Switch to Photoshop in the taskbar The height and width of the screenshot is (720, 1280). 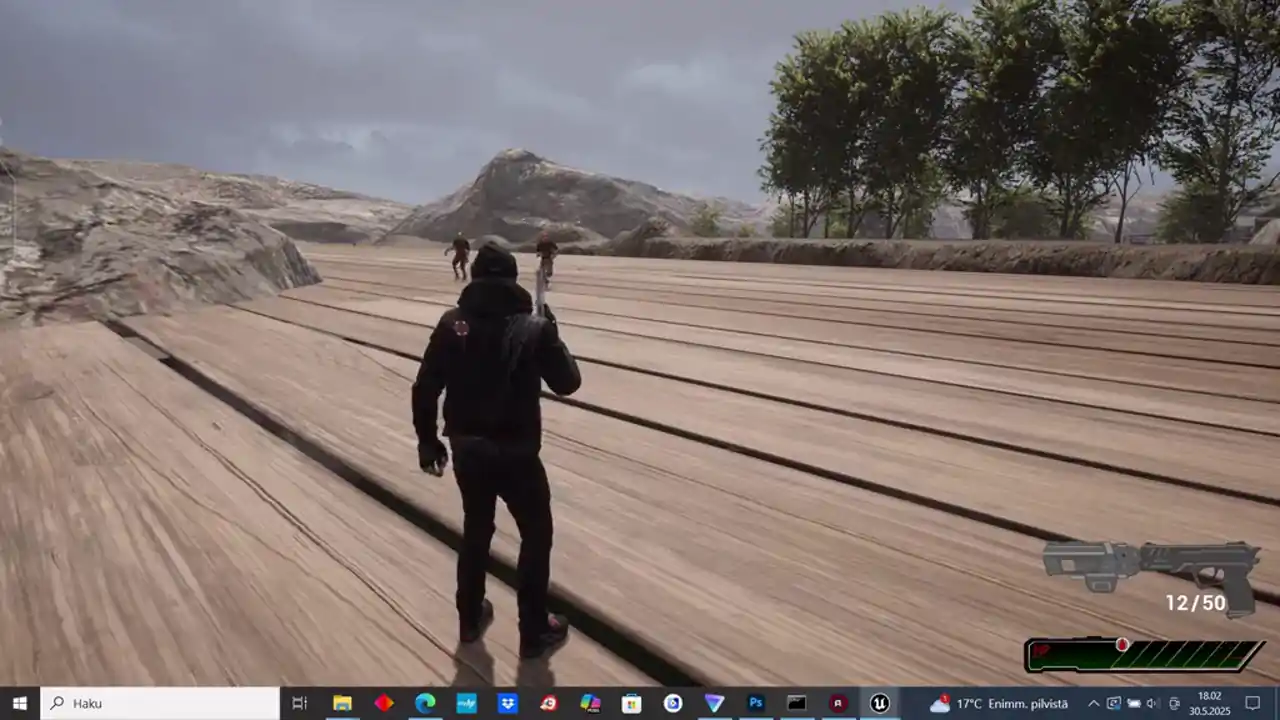(756, 703)
